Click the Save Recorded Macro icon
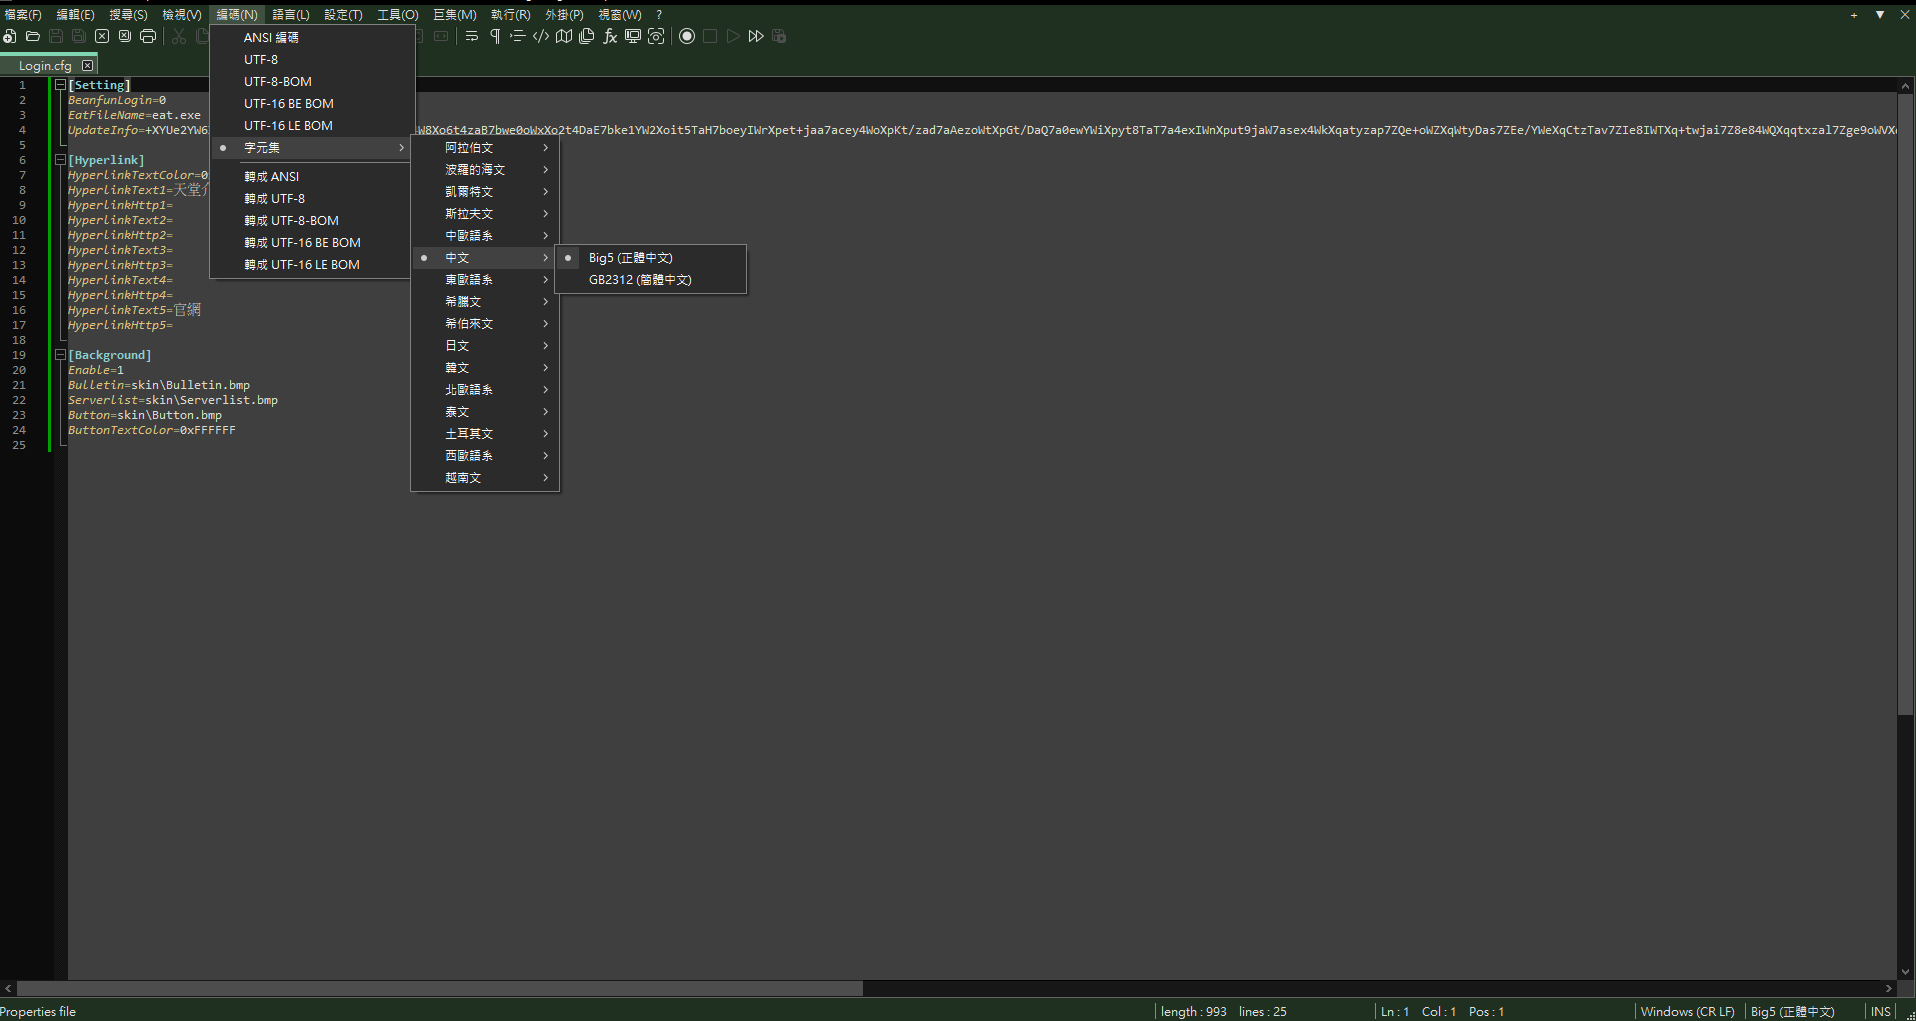Viewport: 1916px width, 1021px height. click(x=779, y=36)
